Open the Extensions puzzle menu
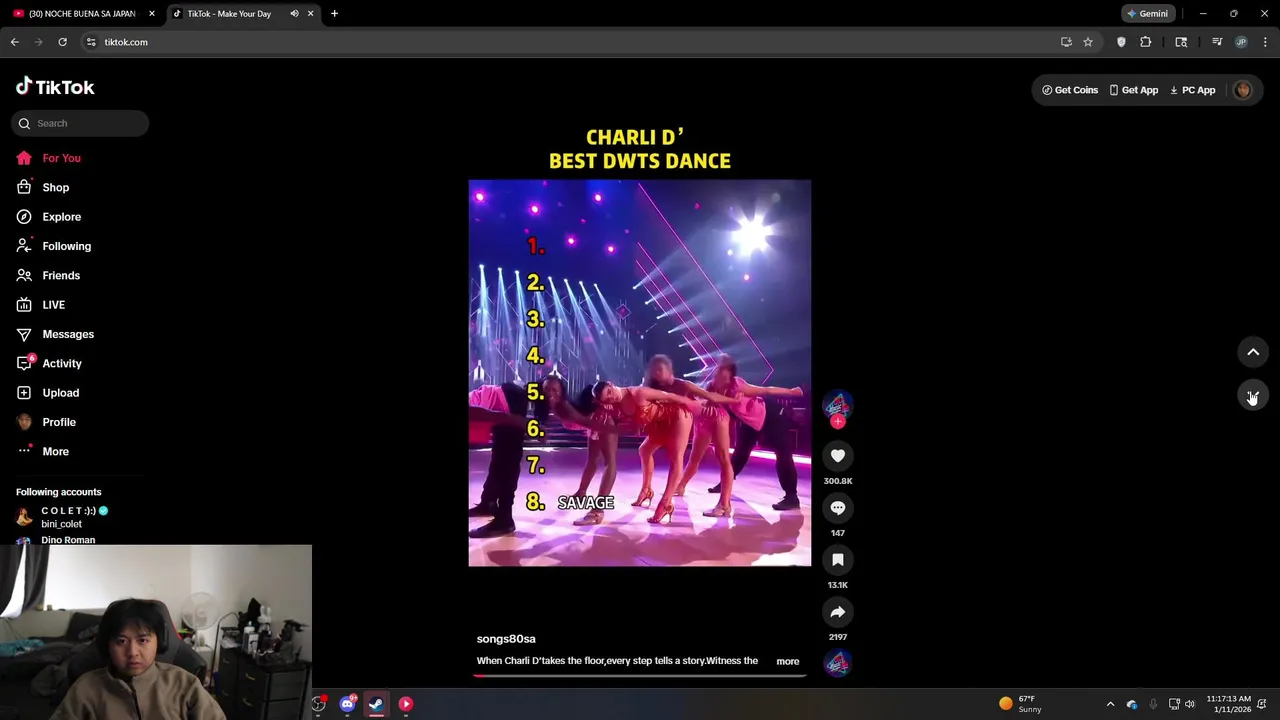This screenshot has width=1280, height=720. point(1146,42)
